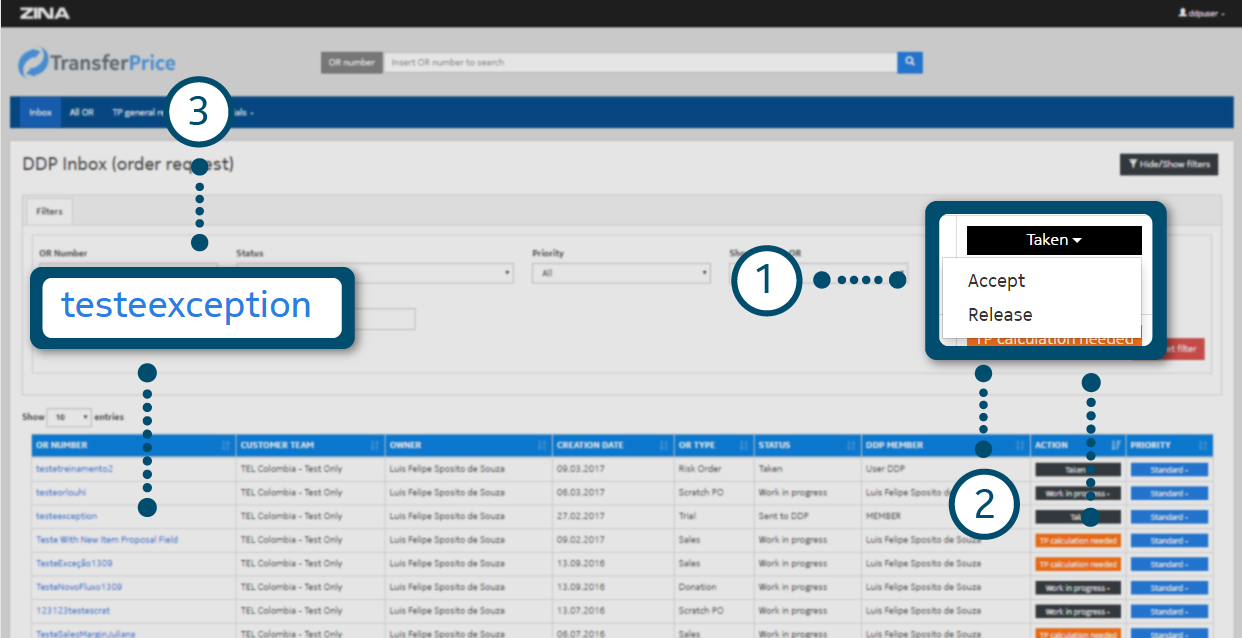This screenshot has height=638, width=1242.
Task: Toggle Hide/Show filters button
Action: tap(1168, 165)
